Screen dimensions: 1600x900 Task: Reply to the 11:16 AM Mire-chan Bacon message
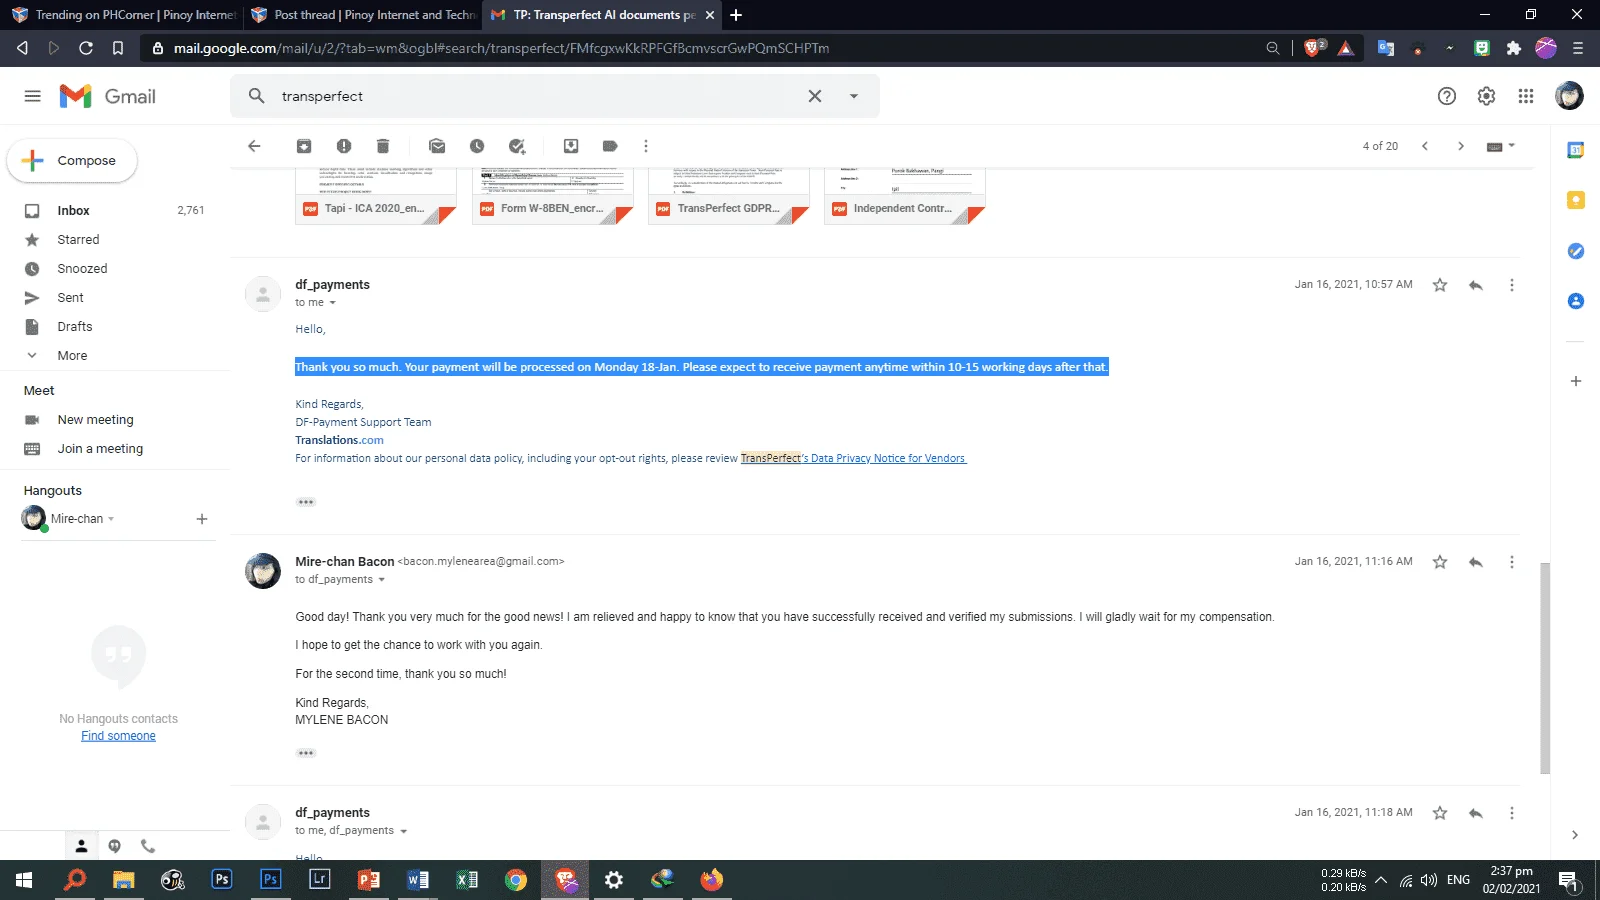[x=1476, y=562]
